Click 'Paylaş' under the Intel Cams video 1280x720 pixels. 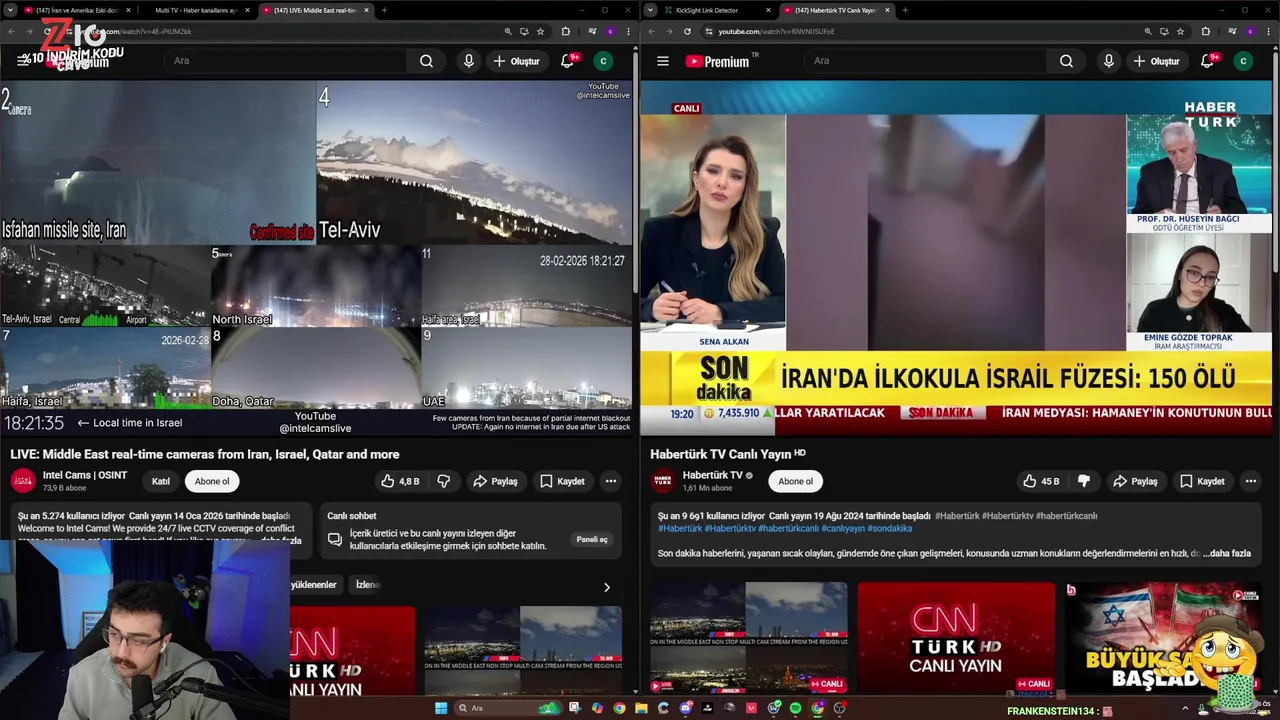coord(495,481)
